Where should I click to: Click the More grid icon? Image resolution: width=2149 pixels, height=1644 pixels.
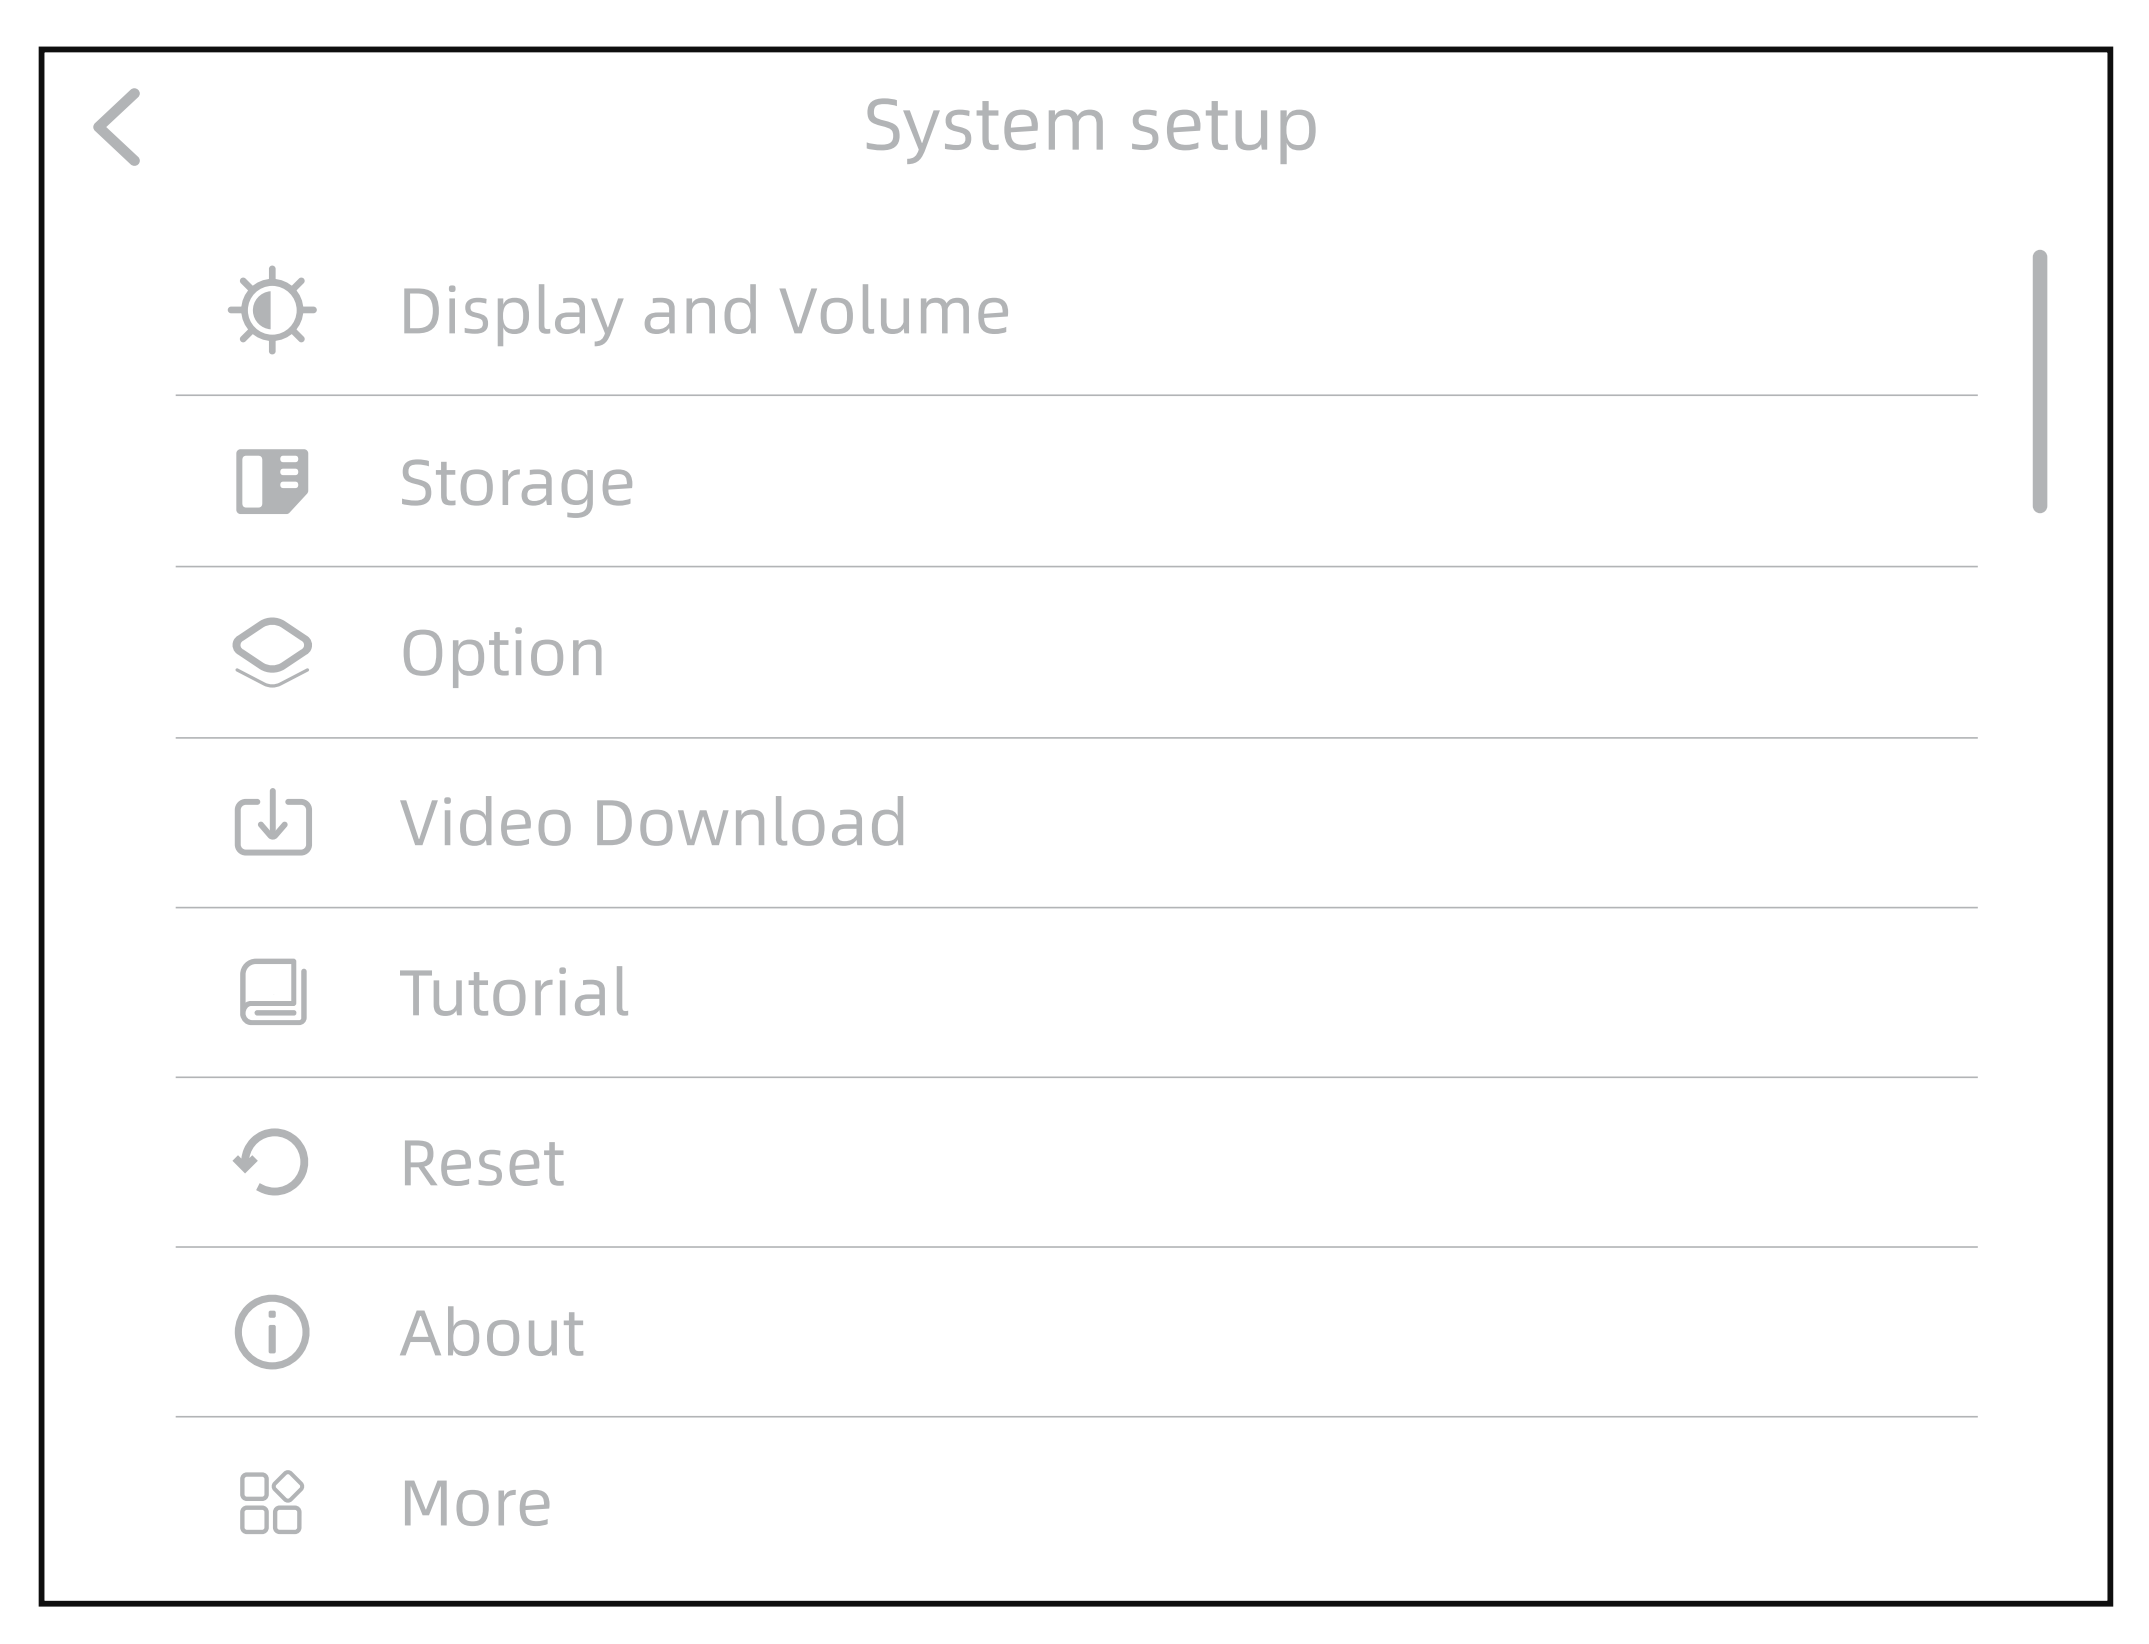pyautogui.click(x=272, y=1502)
